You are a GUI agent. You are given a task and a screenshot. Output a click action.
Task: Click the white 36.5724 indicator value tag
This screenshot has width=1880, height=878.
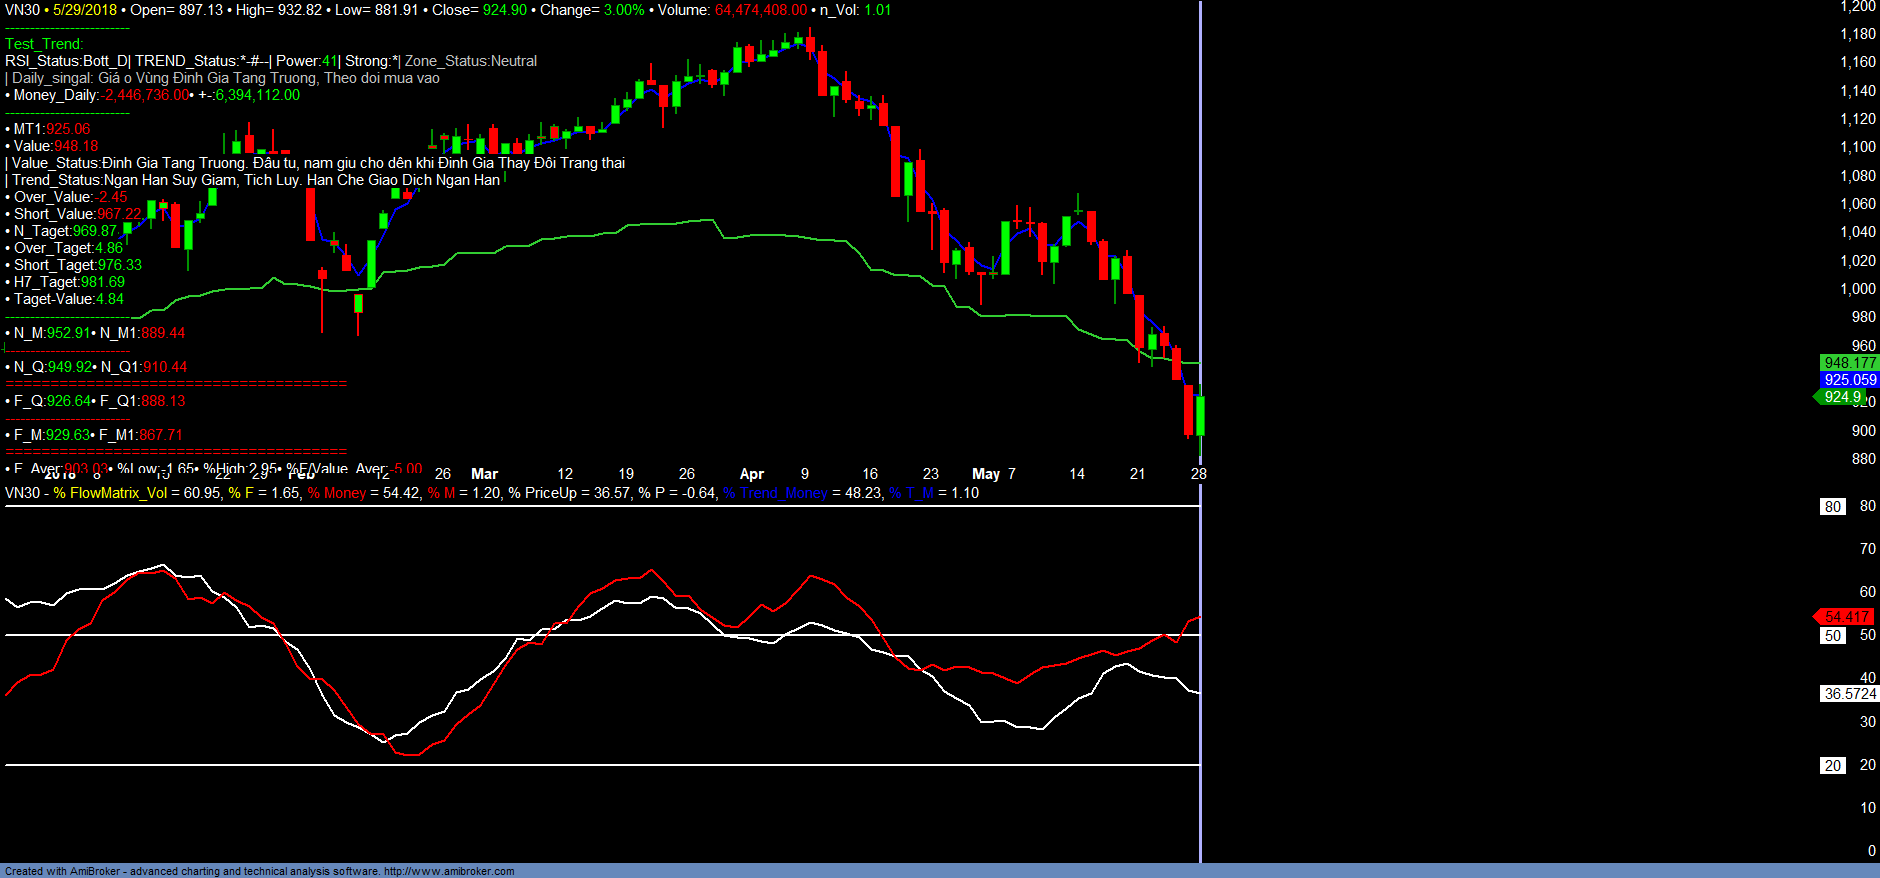(1849, 694)
